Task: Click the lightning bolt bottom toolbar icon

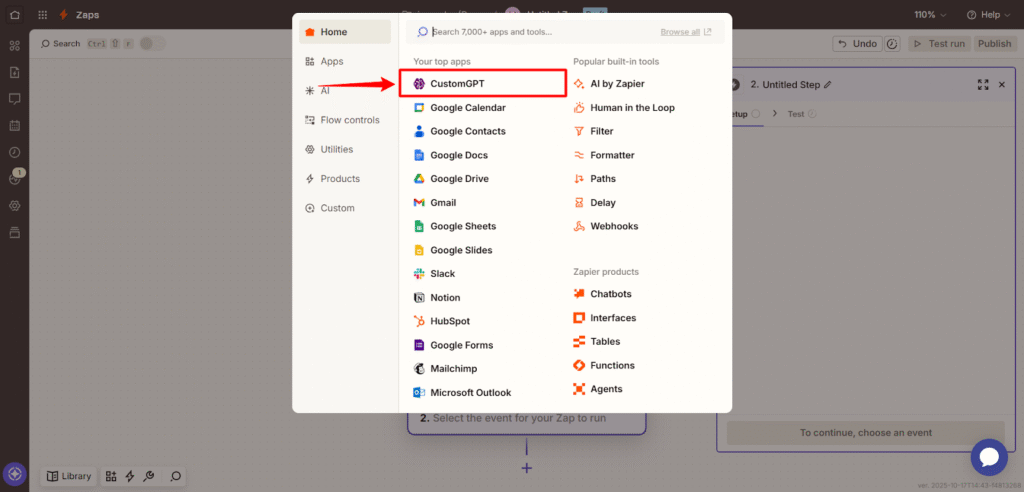Action: coord(130,476)
